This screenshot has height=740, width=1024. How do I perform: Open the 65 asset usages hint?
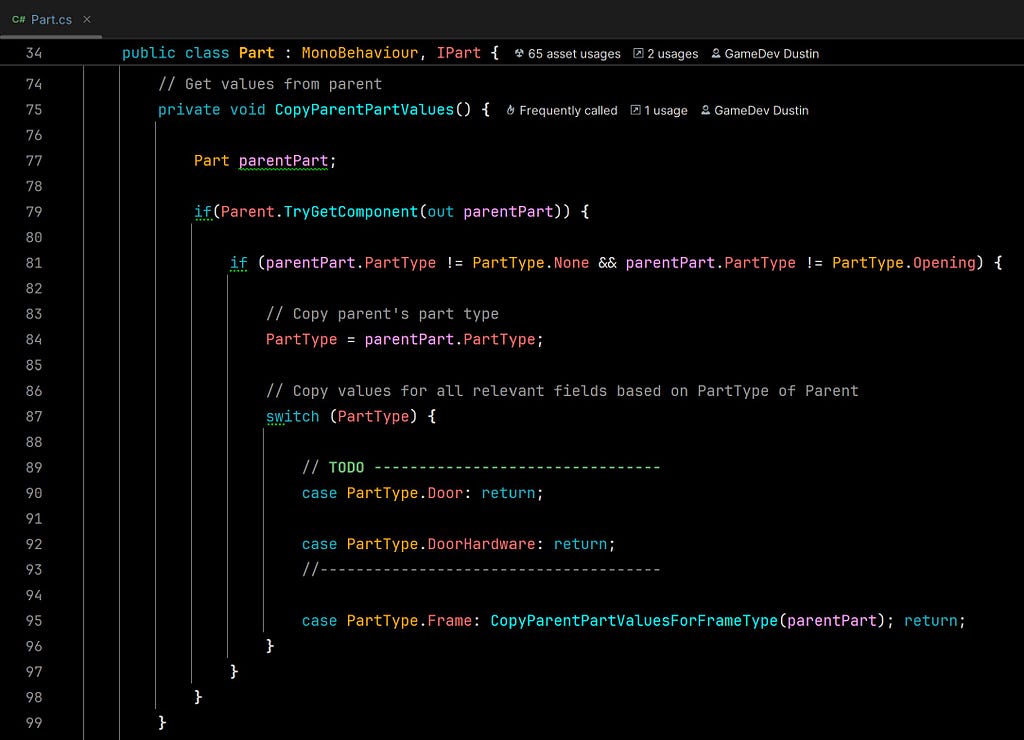pos(567,54)
